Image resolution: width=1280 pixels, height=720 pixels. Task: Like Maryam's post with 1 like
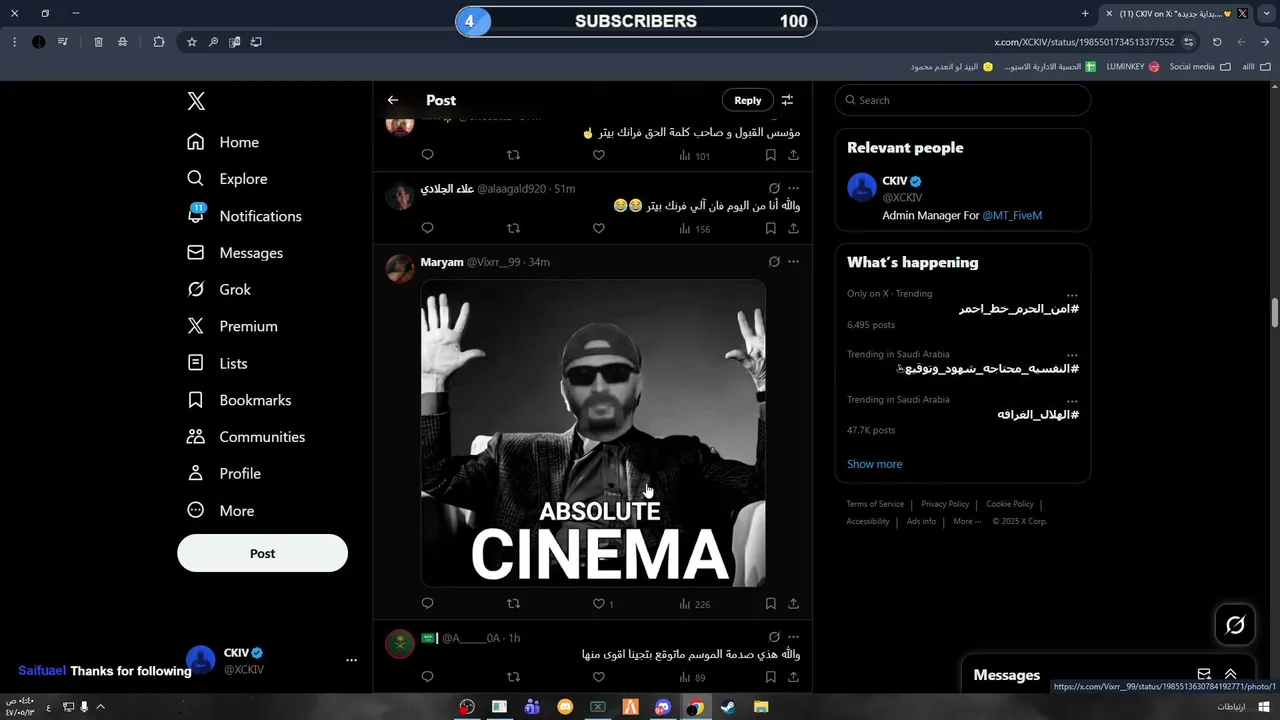(602, 603)
